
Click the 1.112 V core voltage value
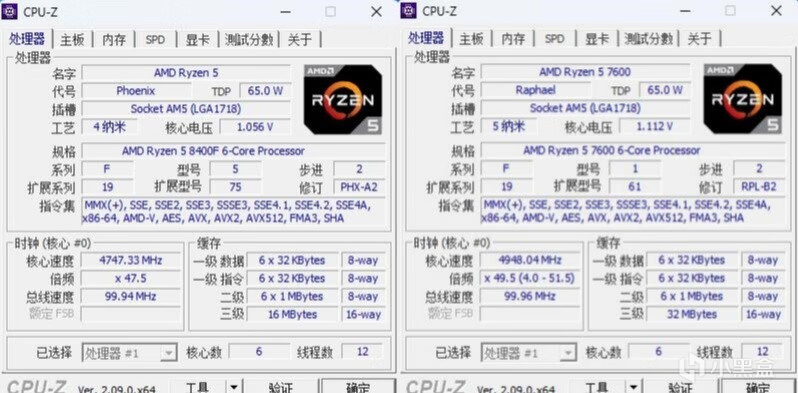(655, 126)
